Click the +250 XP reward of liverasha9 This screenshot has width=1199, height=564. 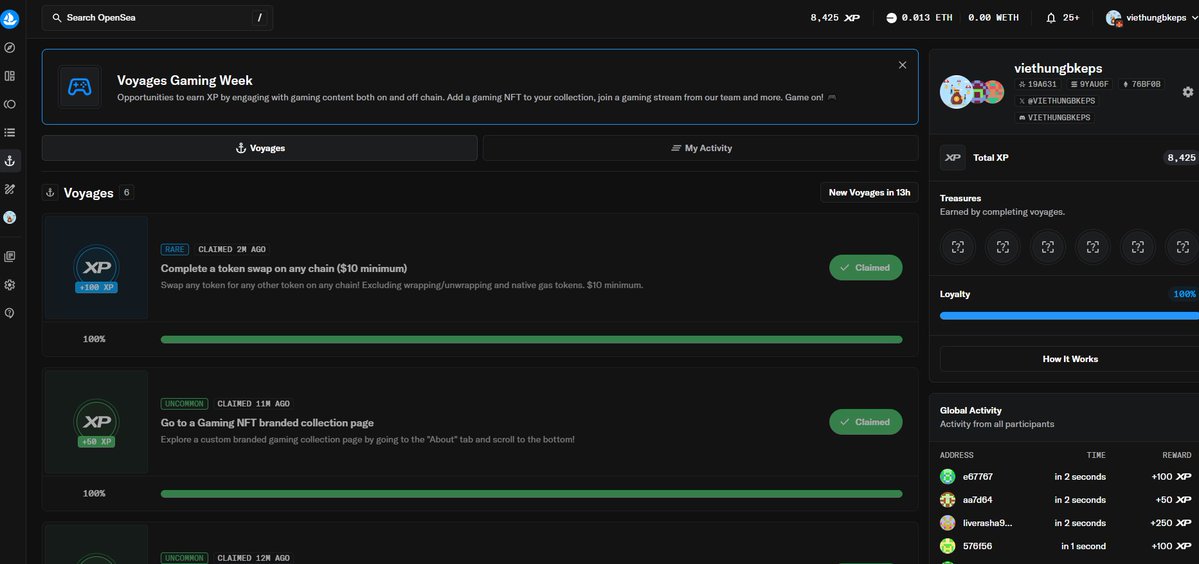pos(1171,523)
